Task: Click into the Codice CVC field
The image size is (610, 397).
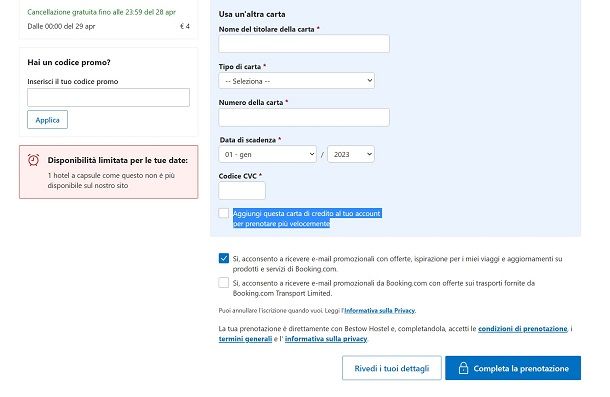Action: point(242,191)
